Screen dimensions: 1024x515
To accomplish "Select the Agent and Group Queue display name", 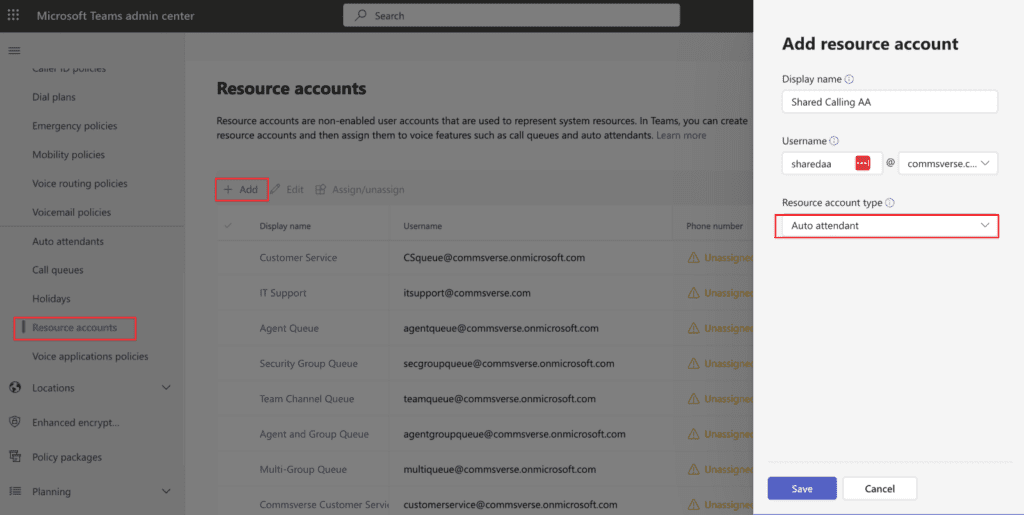I will 314,434.
